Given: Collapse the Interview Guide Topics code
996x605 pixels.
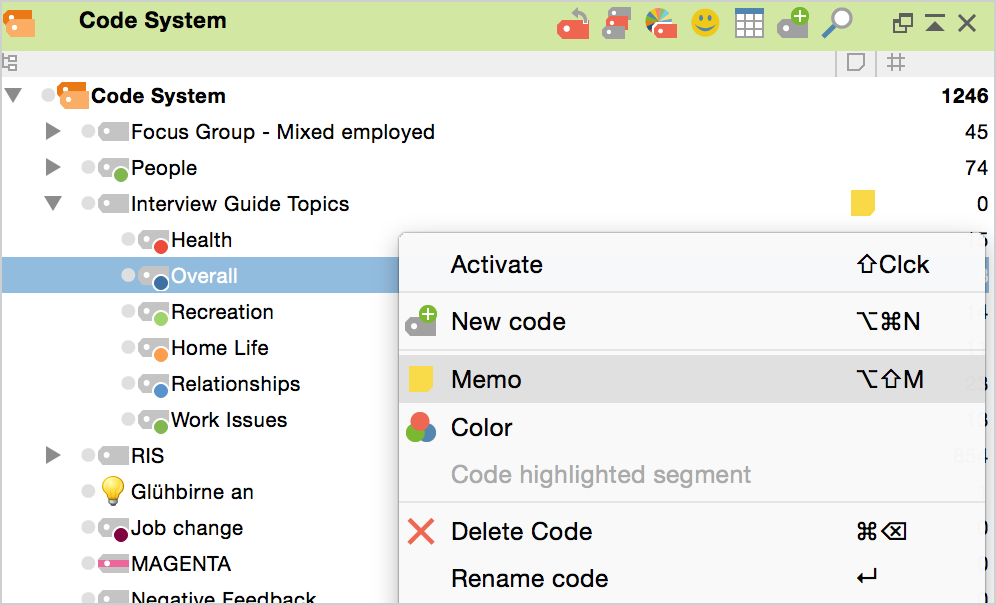Looking at the screenshot, I should [53, 204].
